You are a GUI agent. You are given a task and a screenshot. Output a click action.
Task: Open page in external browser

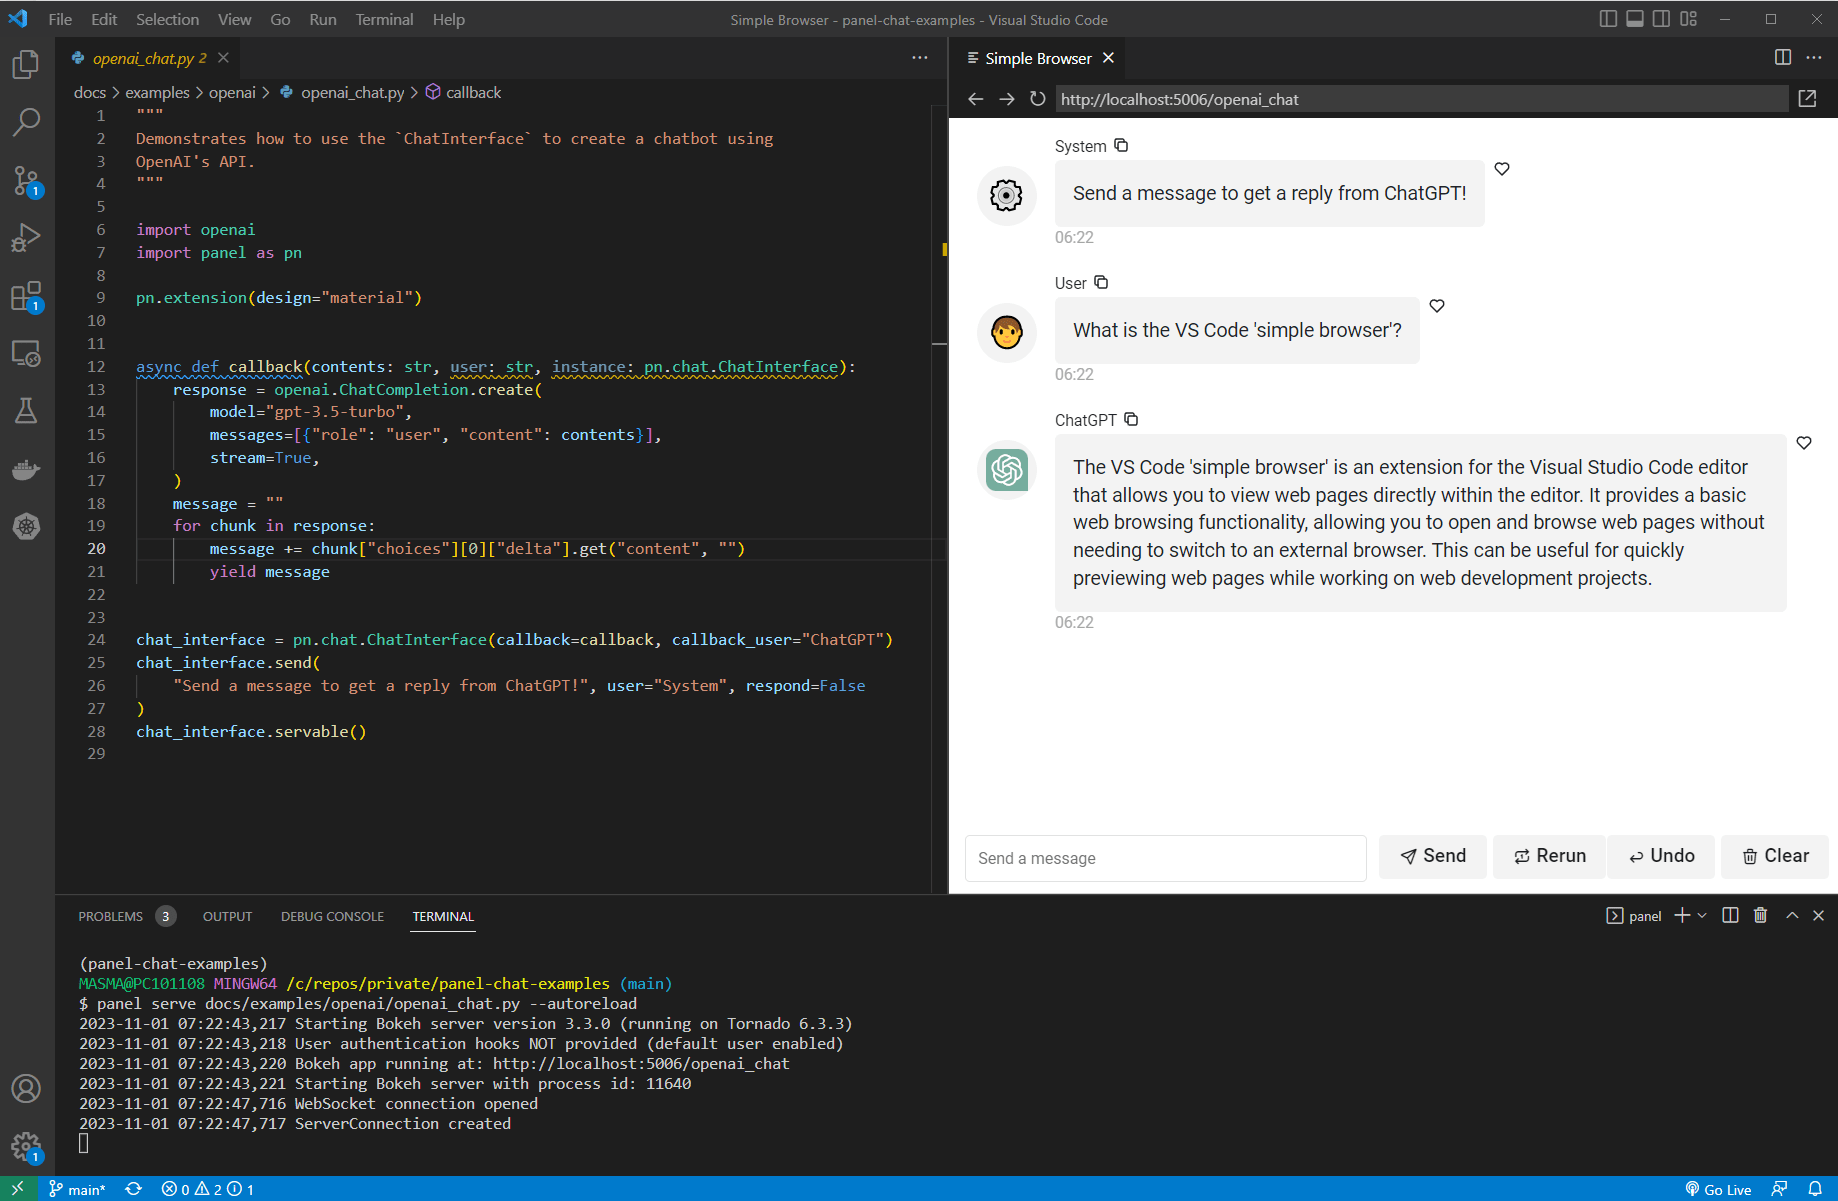pyautogui.click(x=1807, y=99)
